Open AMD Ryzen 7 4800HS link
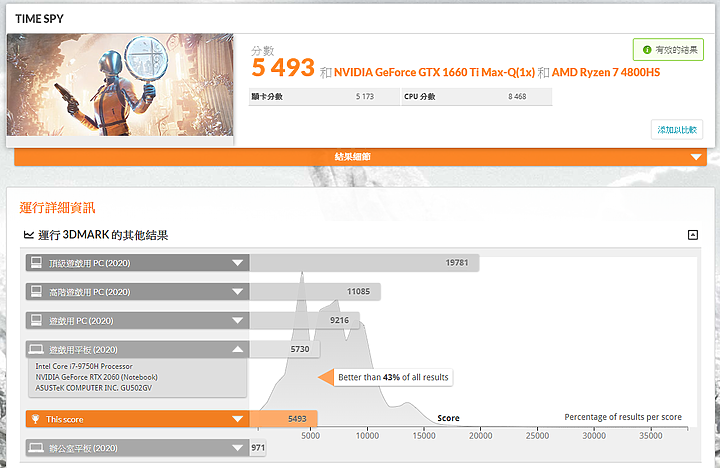 coord(606,73)
